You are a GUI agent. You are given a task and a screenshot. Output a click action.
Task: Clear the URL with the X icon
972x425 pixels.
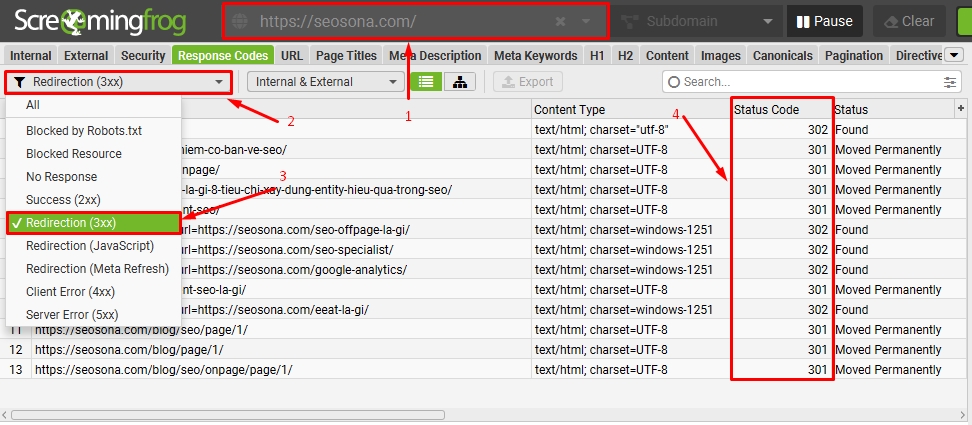(560, 22)
